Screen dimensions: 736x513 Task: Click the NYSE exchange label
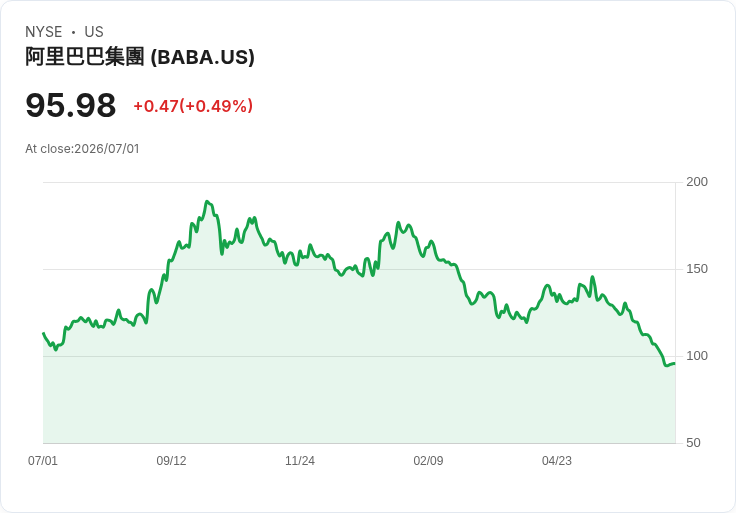[x=44, y=32]
